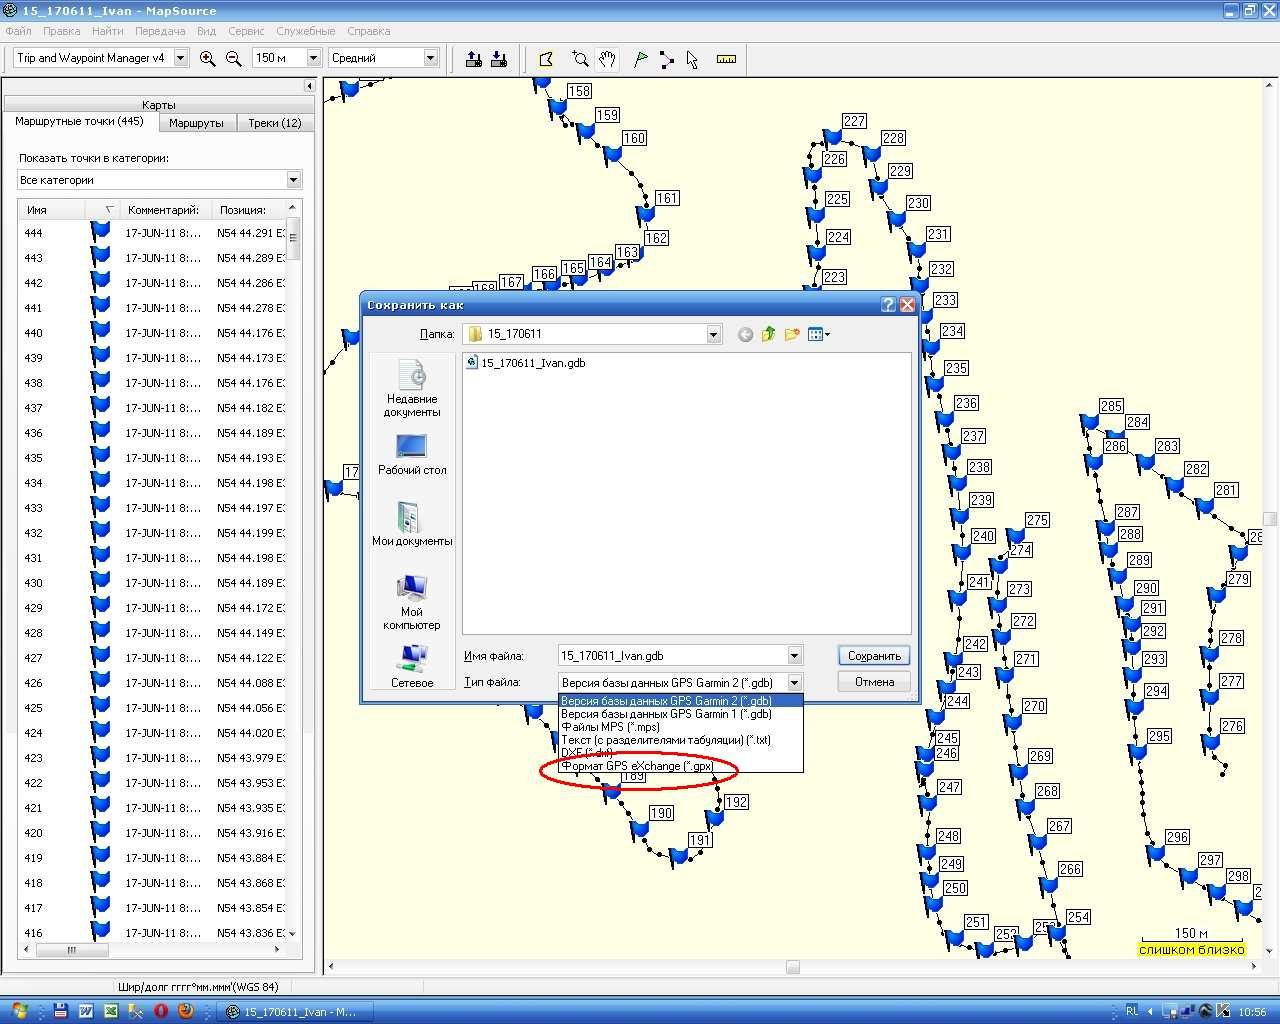The height and width of the screenshot is (1024, 1280).
Task: Click the Имя файла text field
Action: [x=672, y=656]
